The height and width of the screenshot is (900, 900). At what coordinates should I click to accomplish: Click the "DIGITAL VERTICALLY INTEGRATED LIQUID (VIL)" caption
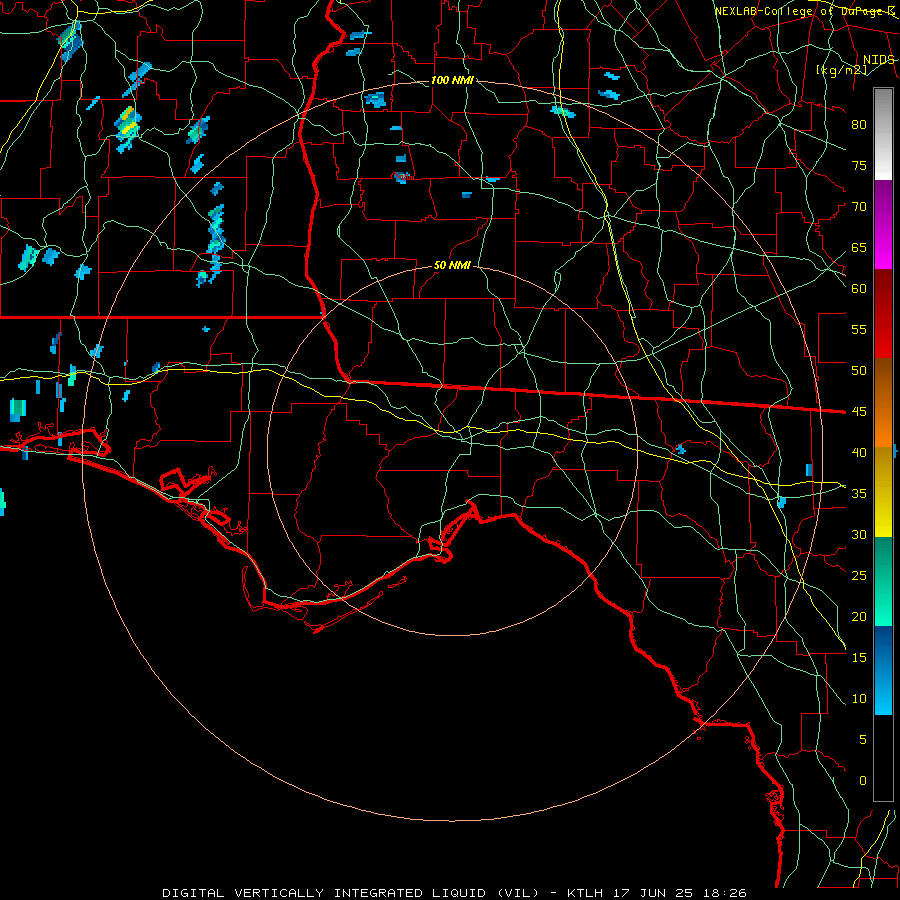(351, 893)
